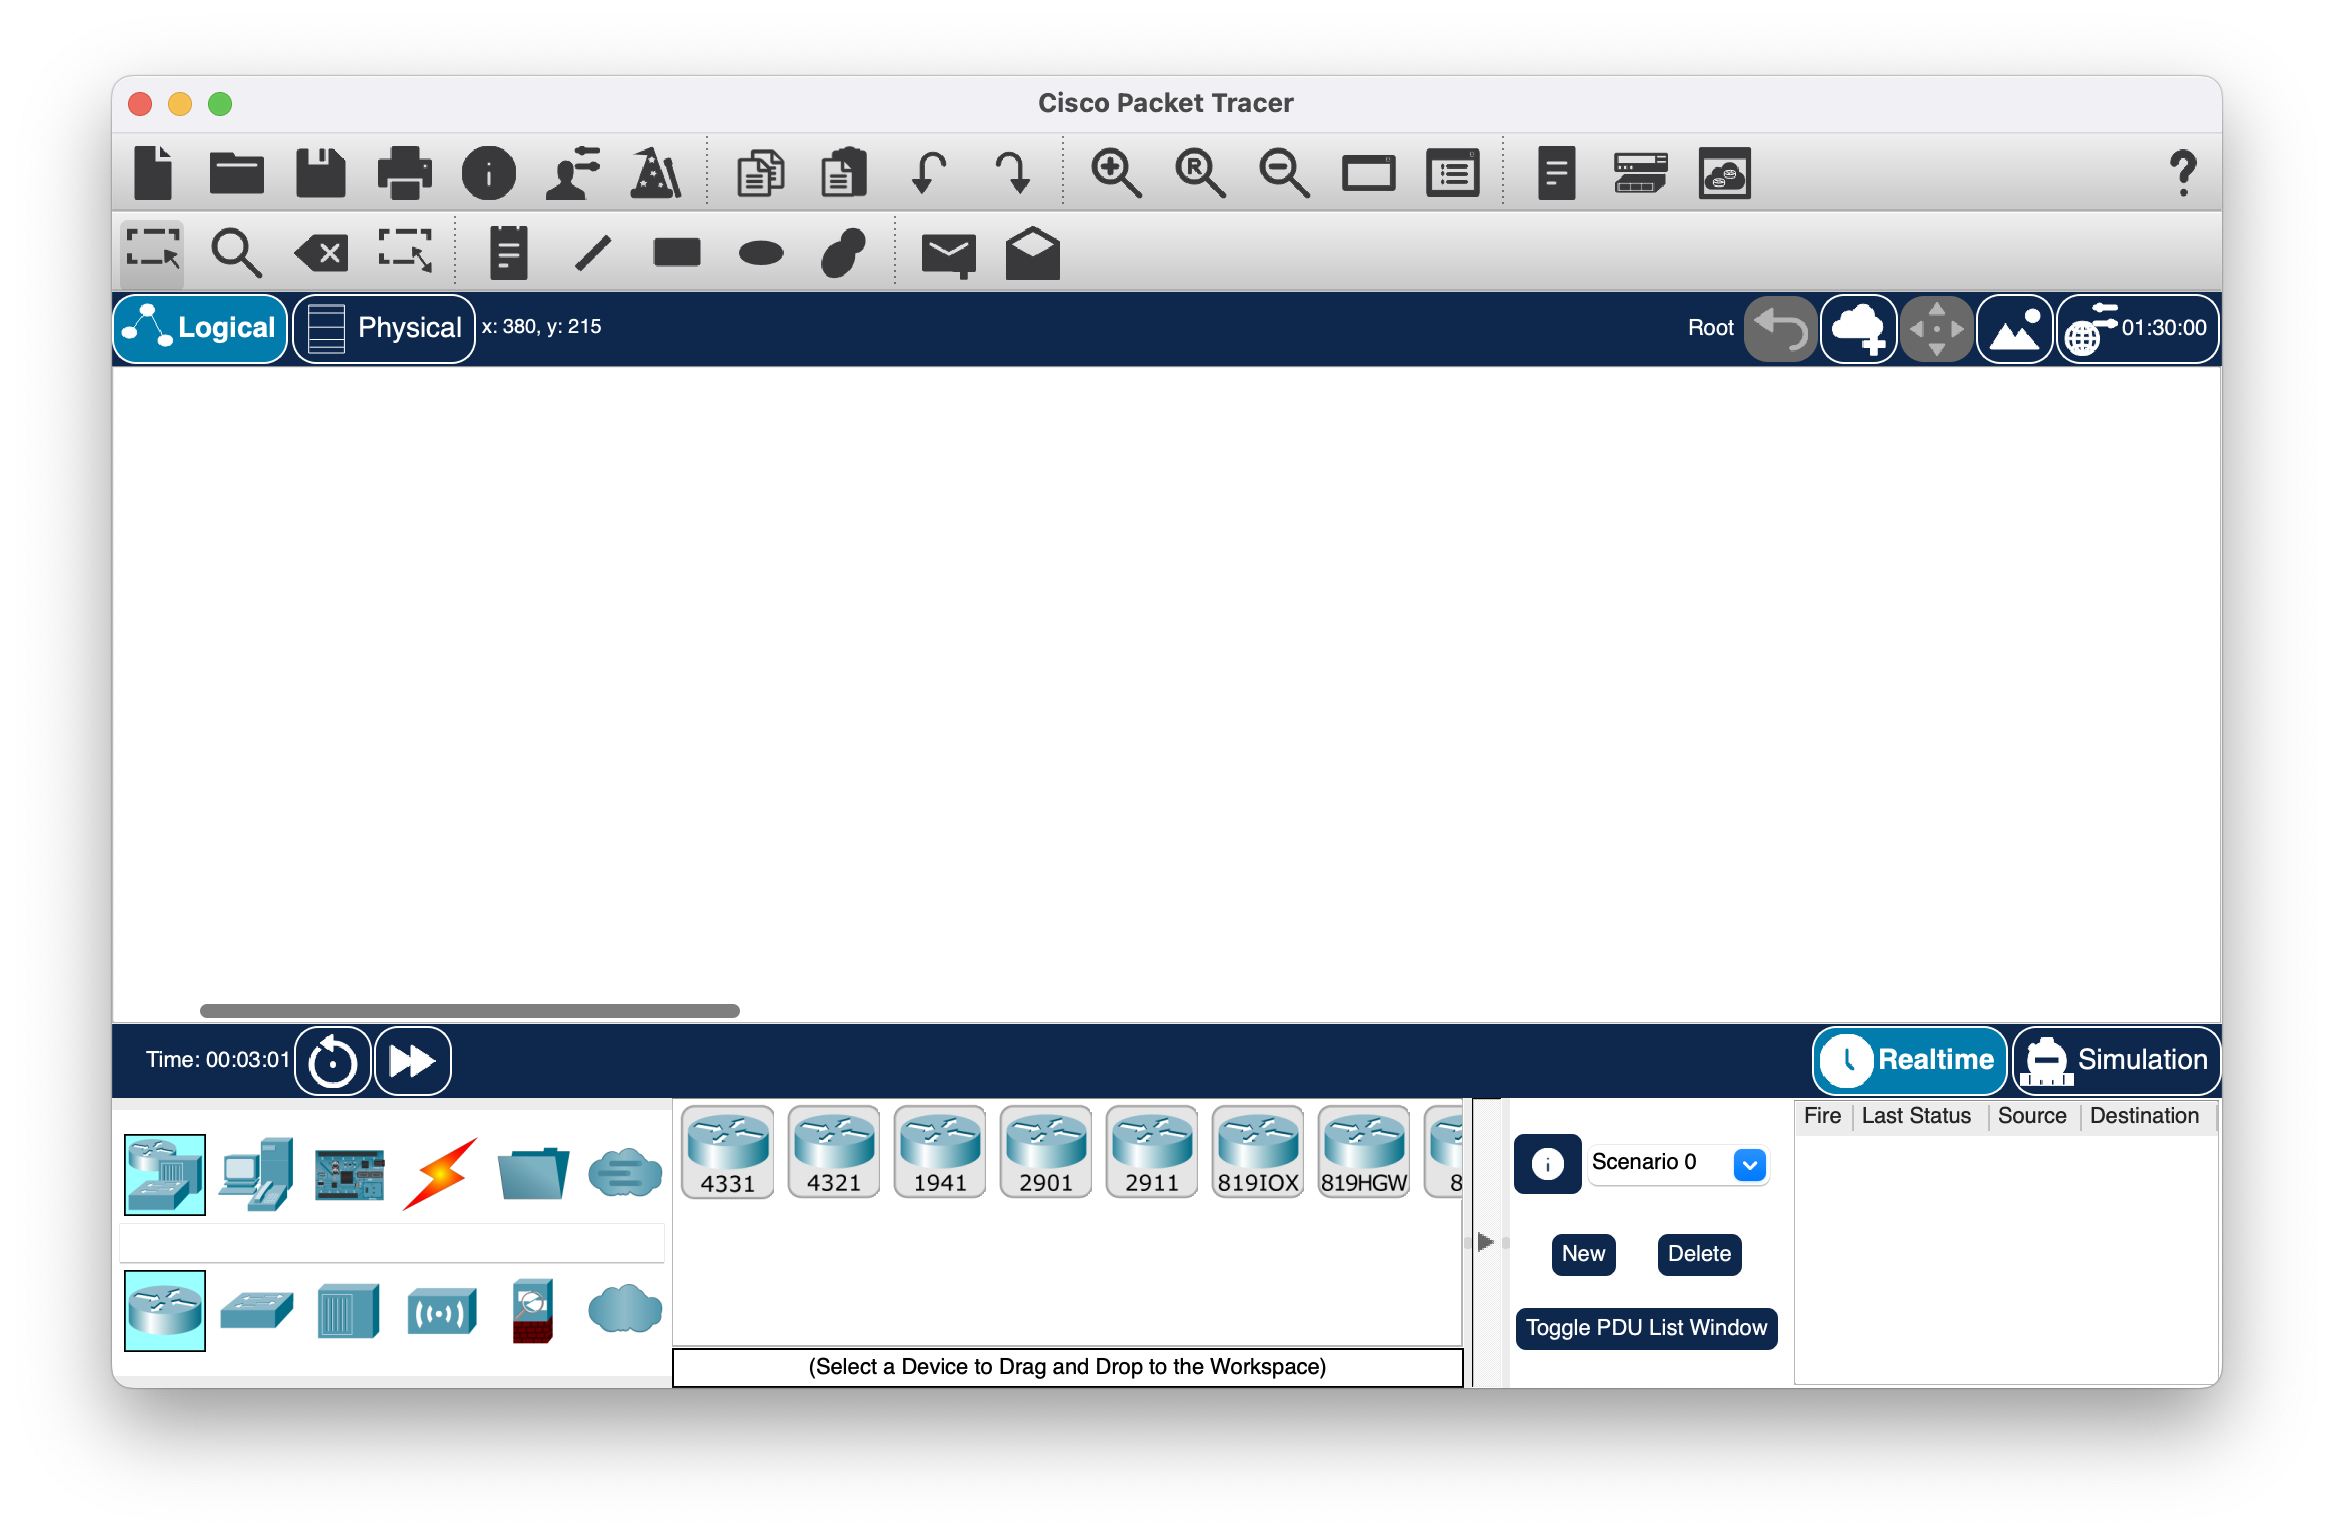Copy selection with Copy icon
This screenshot has height=1536, width=2334.
tap(760, 173)
